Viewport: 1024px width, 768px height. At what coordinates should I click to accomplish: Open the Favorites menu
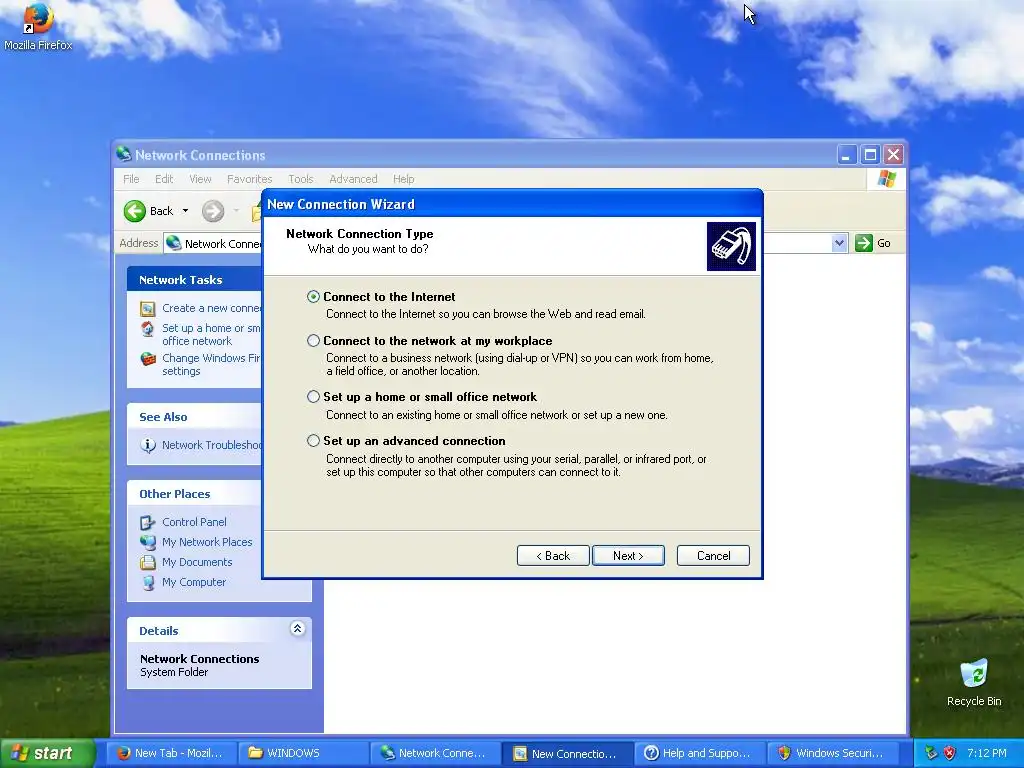[249, 179]
